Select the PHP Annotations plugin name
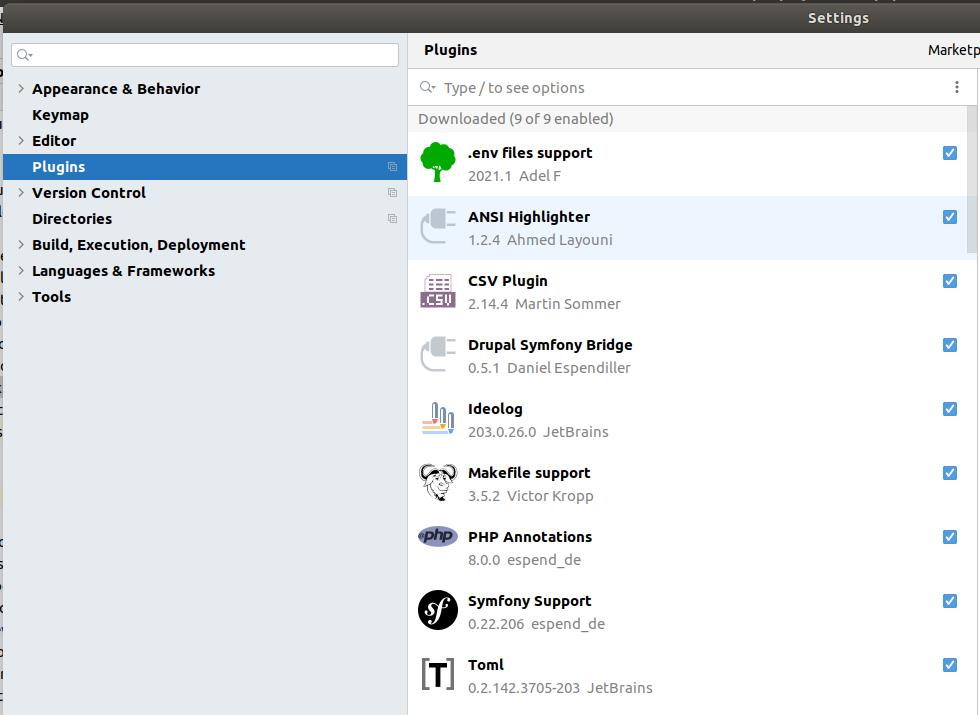This screenshot has height=715, width=980. [x=530, y=537]
